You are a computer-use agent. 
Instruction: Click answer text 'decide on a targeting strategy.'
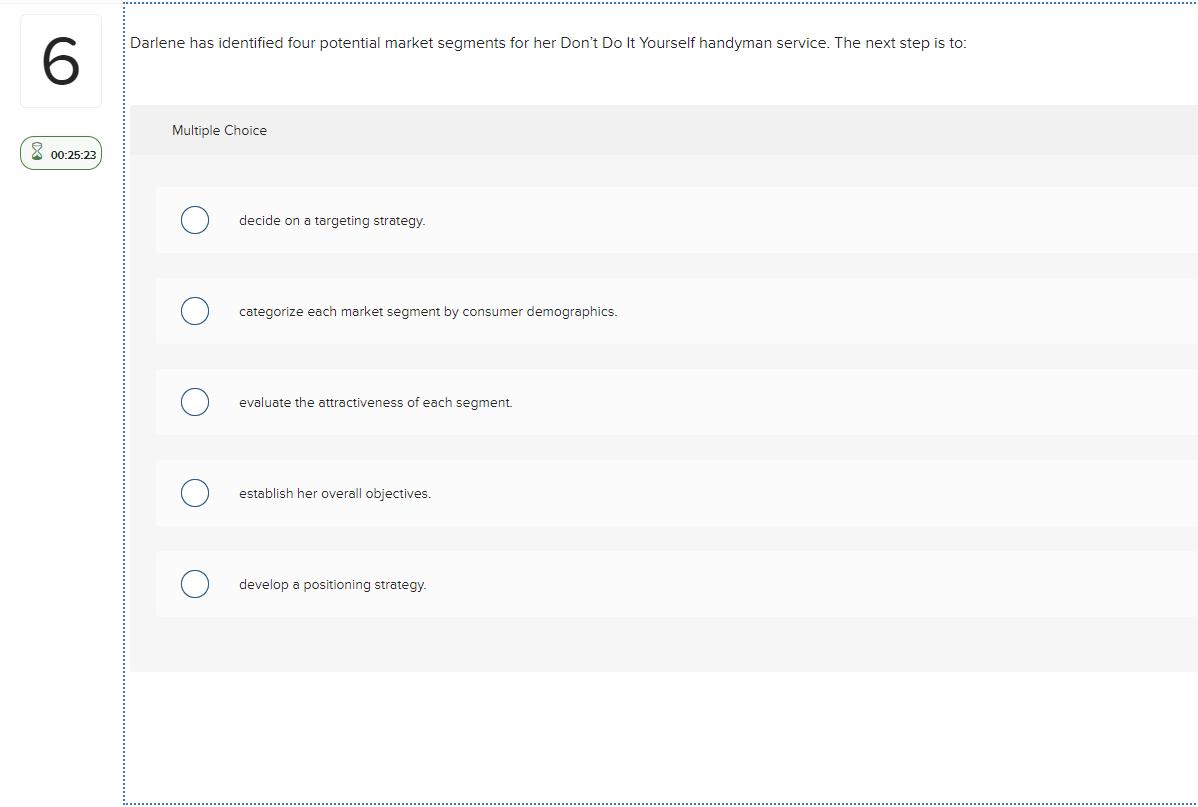(x=332, y=221)
